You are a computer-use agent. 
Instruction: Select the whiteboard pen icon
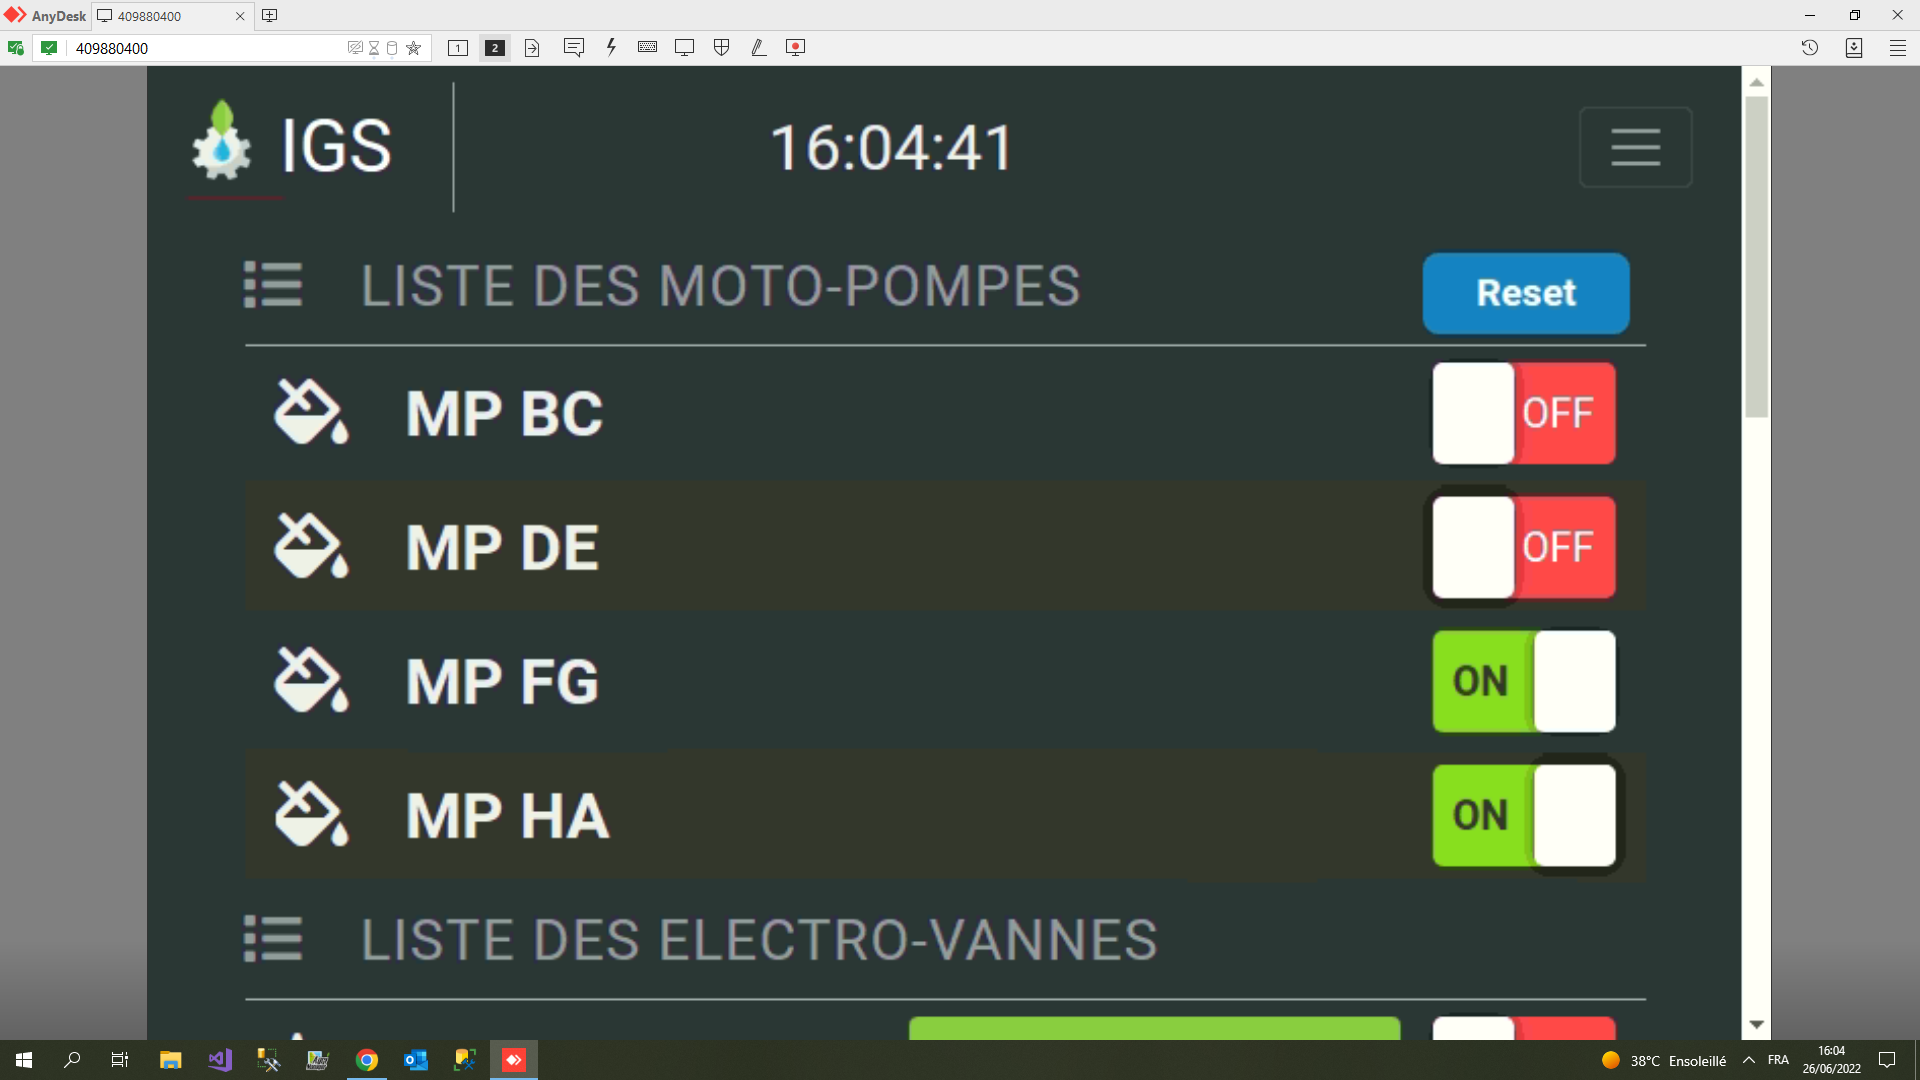tap(758, 48)
